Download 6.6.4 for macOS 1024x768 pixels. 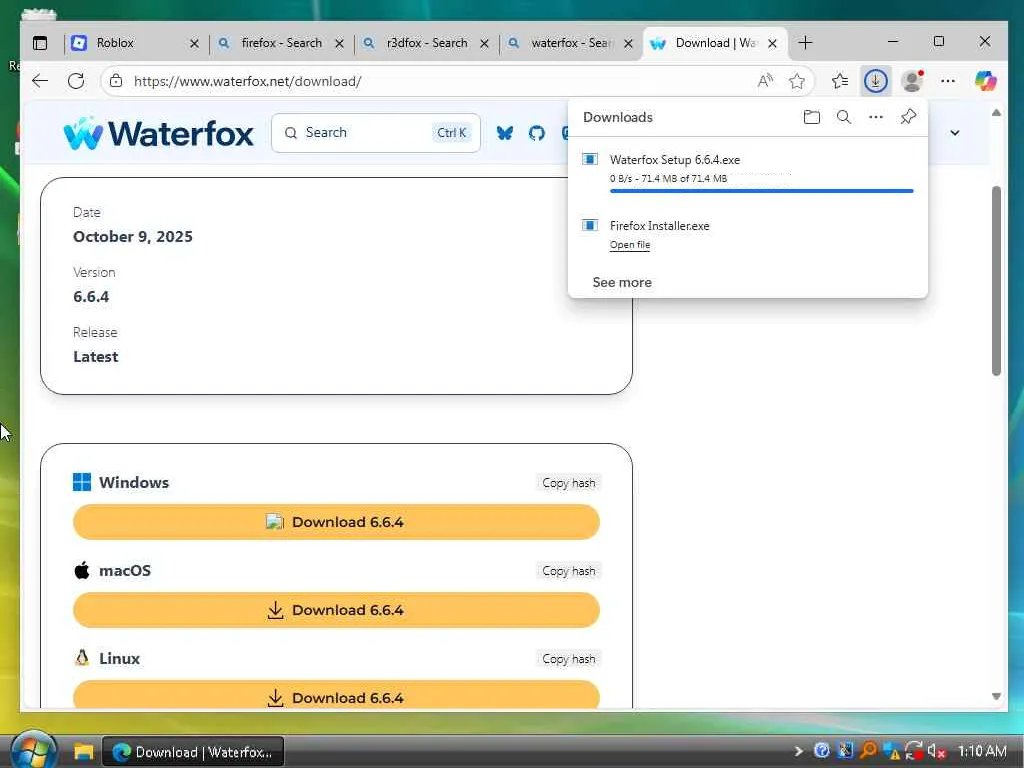click(x=336, y=610)
